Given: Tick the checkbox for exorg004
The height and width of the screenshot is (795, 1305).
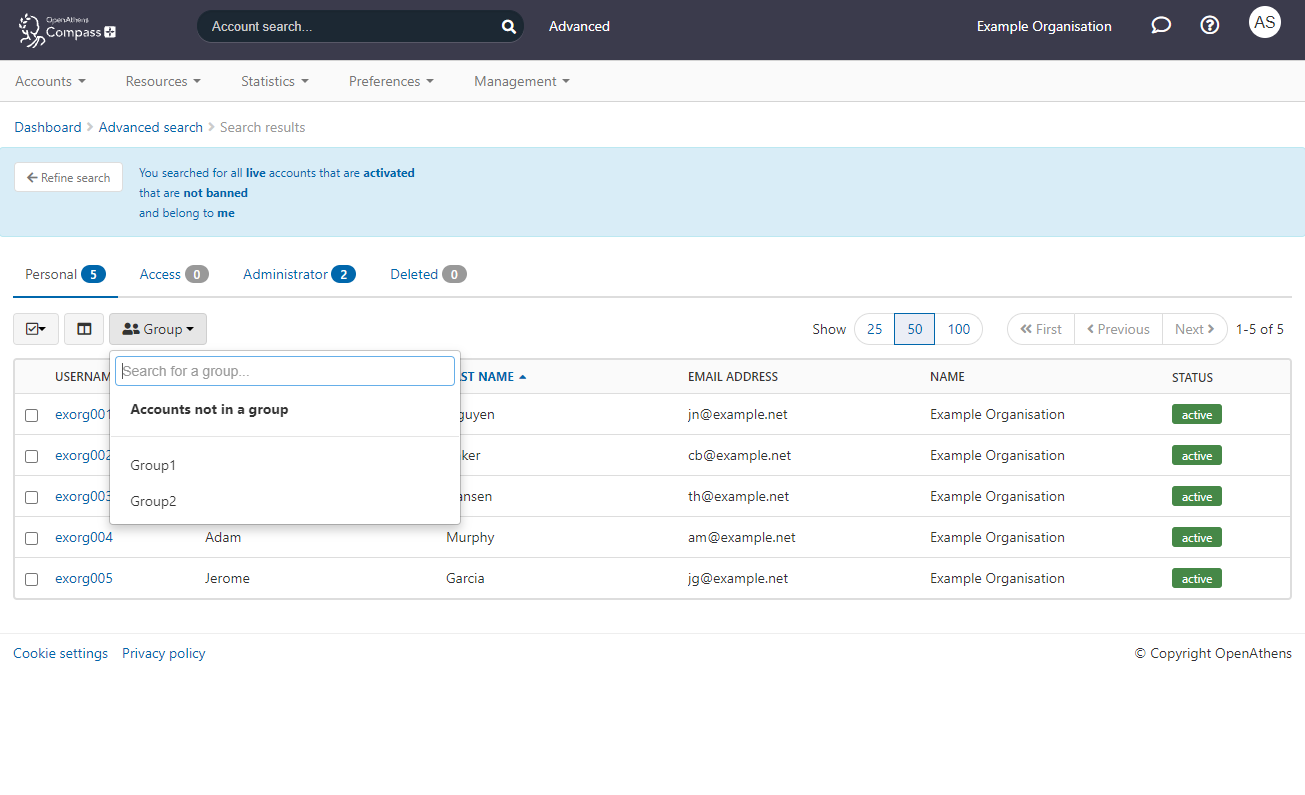Looking at the screenshot, I should point(32,538).
